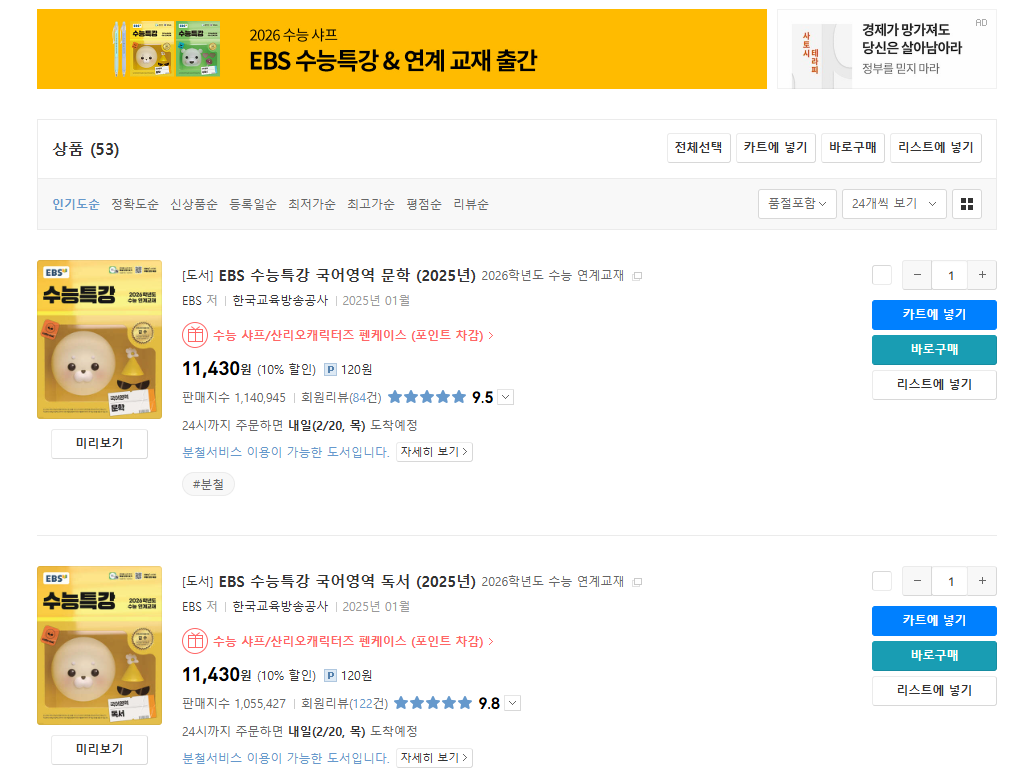Sort by 최고가순
Viewport: 1029px width, 777px height.
pyautogui.click(x=371, y=204)
